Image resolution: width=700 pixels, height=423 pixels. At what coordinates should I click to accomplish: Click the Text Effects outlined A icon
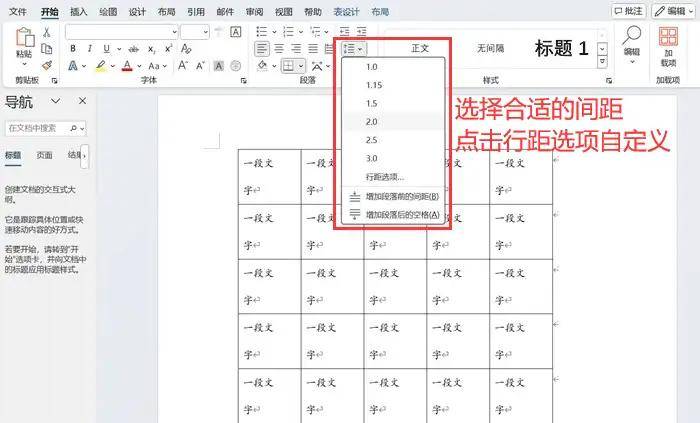(73, 66)
